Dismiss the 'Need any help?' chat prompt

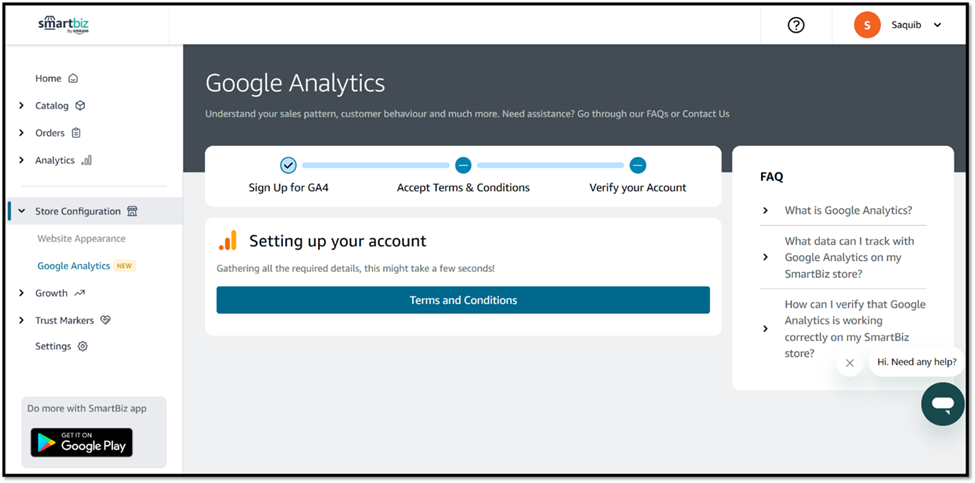click(x=849, y=363)
